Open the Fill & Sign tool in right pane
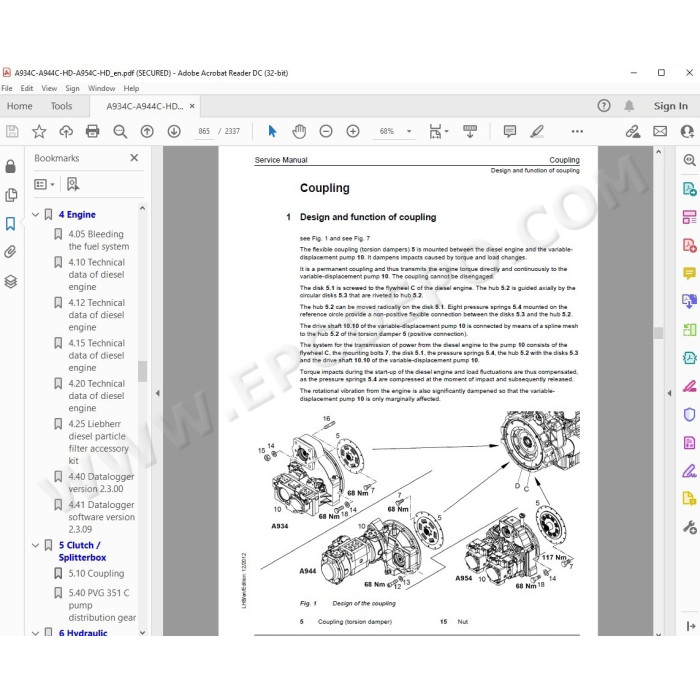 point(689,471)
